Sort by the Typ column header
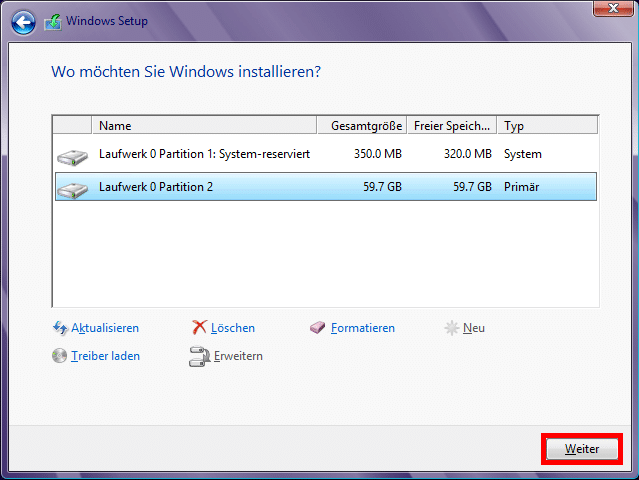This screenshot has height=480, width=639. (x=548, y=126)
